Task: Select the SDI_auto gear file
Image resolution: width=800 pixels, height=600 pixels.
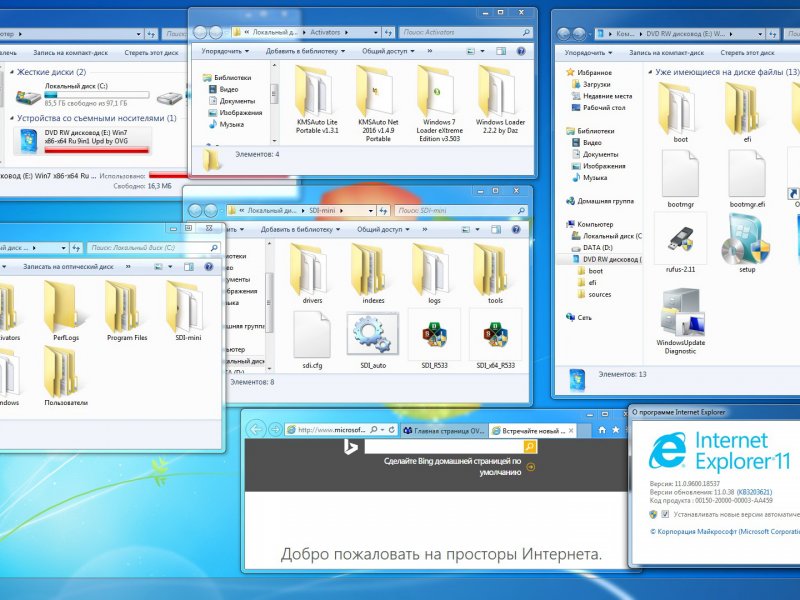Action: coord(373,340)
